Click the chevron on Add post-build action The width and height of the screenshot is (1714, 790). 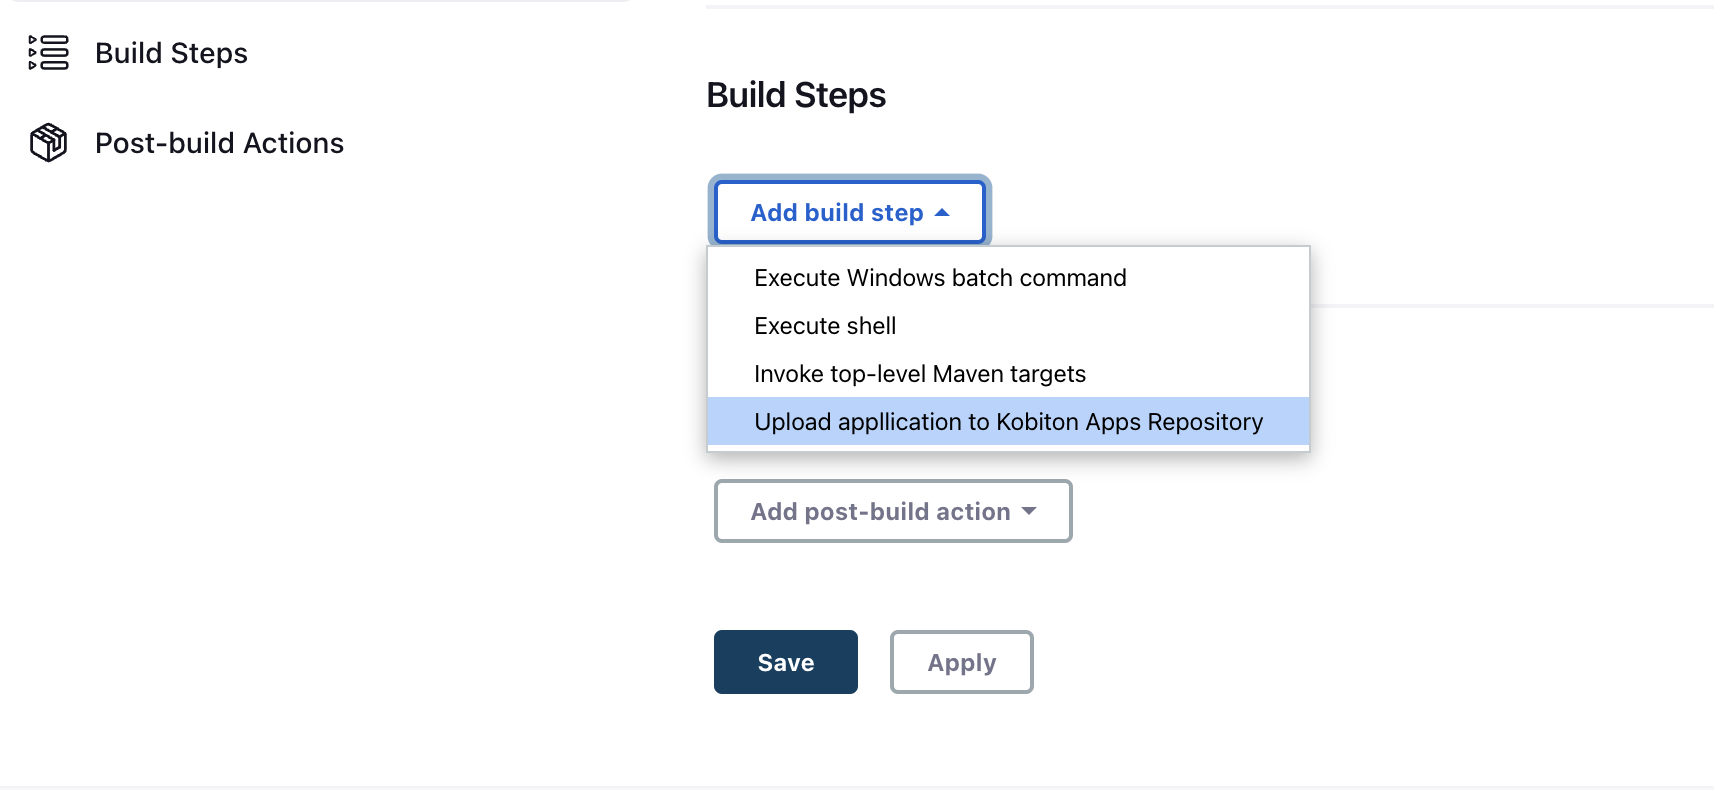coord(1029,511)
